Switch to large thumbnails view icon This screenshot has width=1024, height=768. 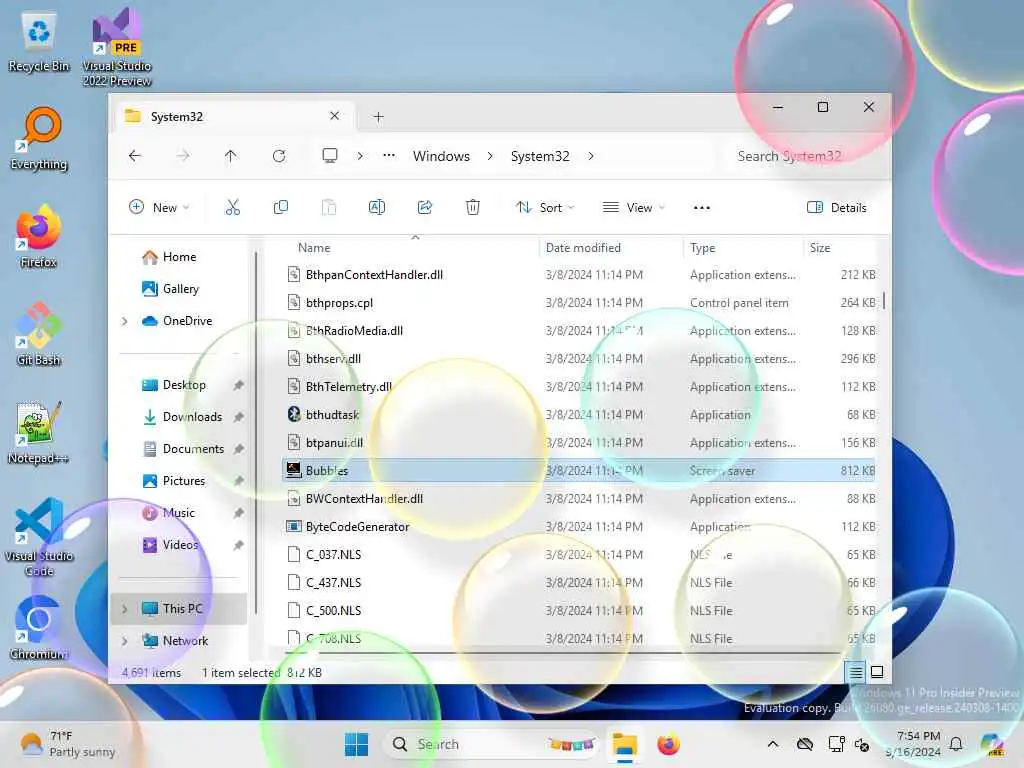pos(877,672)
